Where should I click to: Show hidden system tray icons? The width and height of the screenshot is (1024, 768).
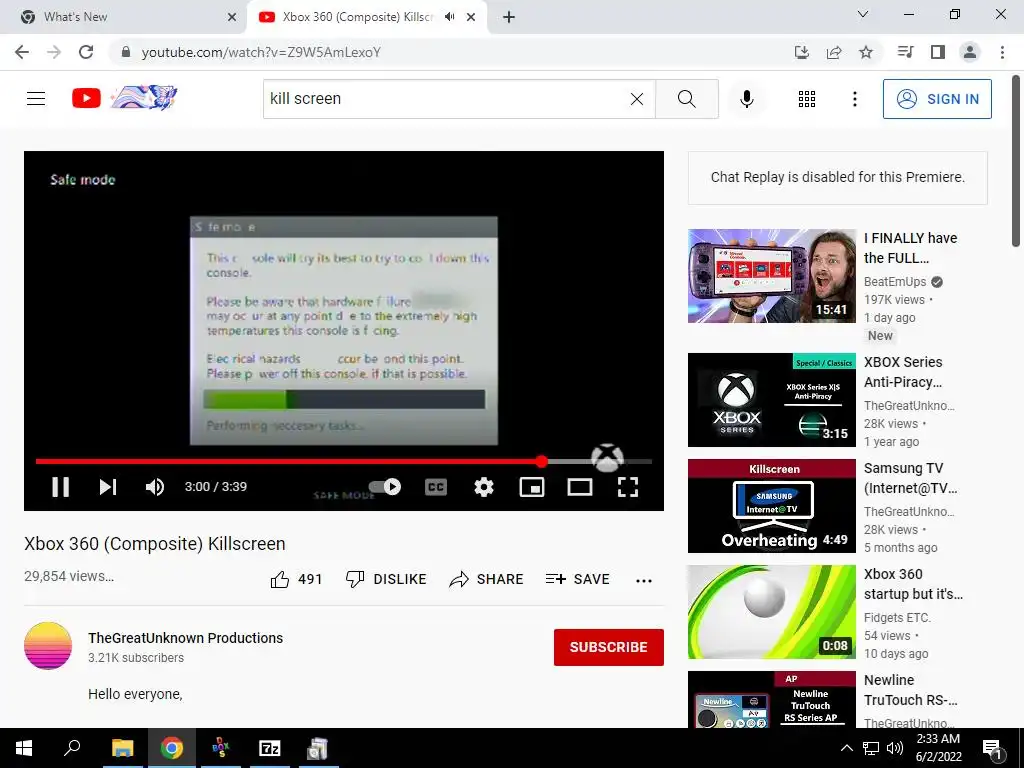tap(846, 748)
